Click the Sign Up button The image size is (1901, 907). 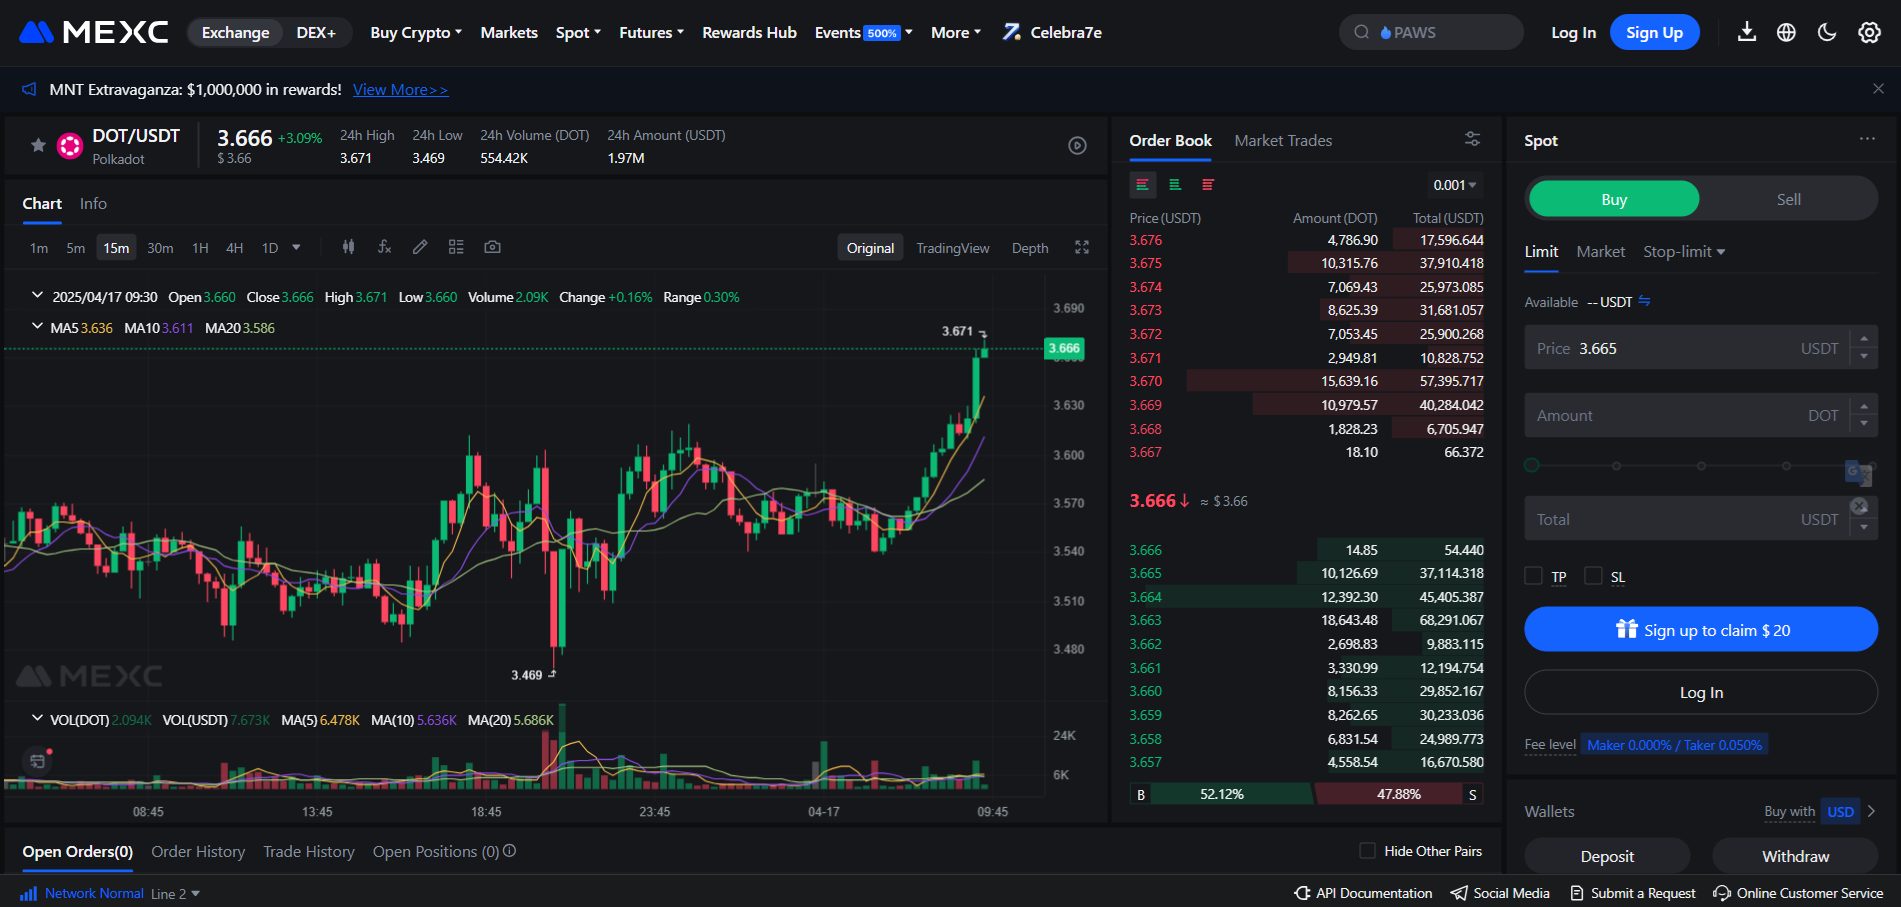(x=1654, y=33)
